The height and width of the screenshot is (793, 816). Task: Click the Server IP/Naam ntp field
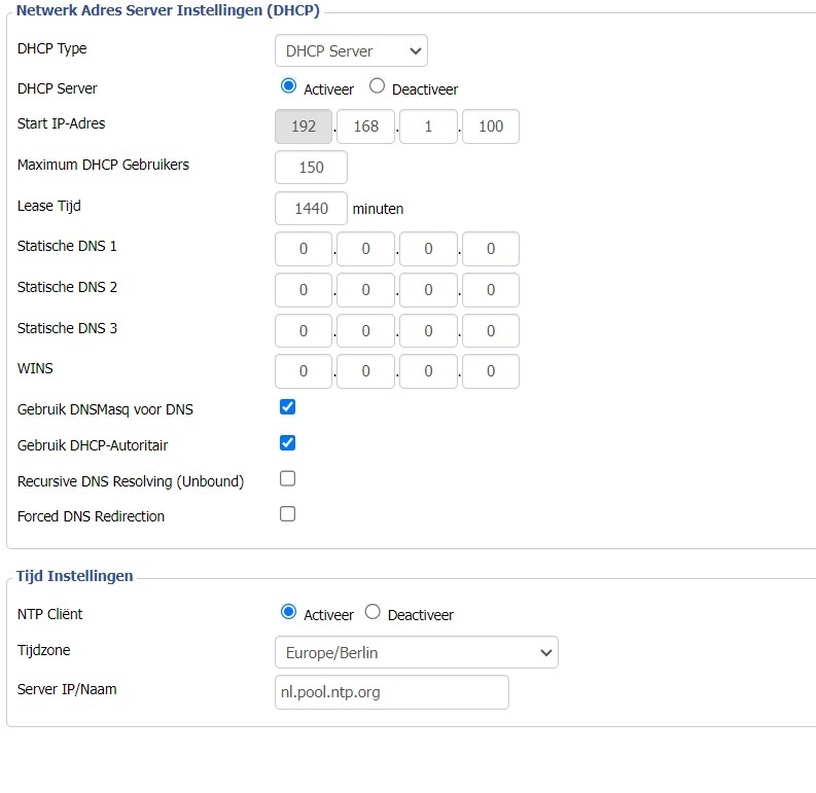pyautogui.click(x=392, y=693)
